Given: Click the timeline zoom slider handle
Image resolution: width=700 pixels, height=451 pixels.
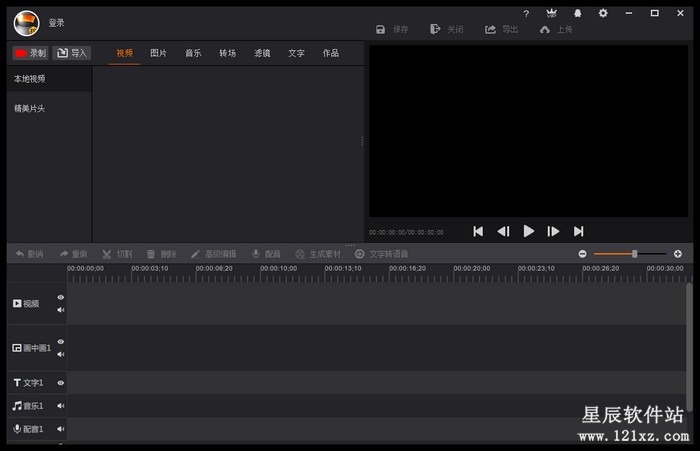Looking at the screenshot, I should point(634,254).
